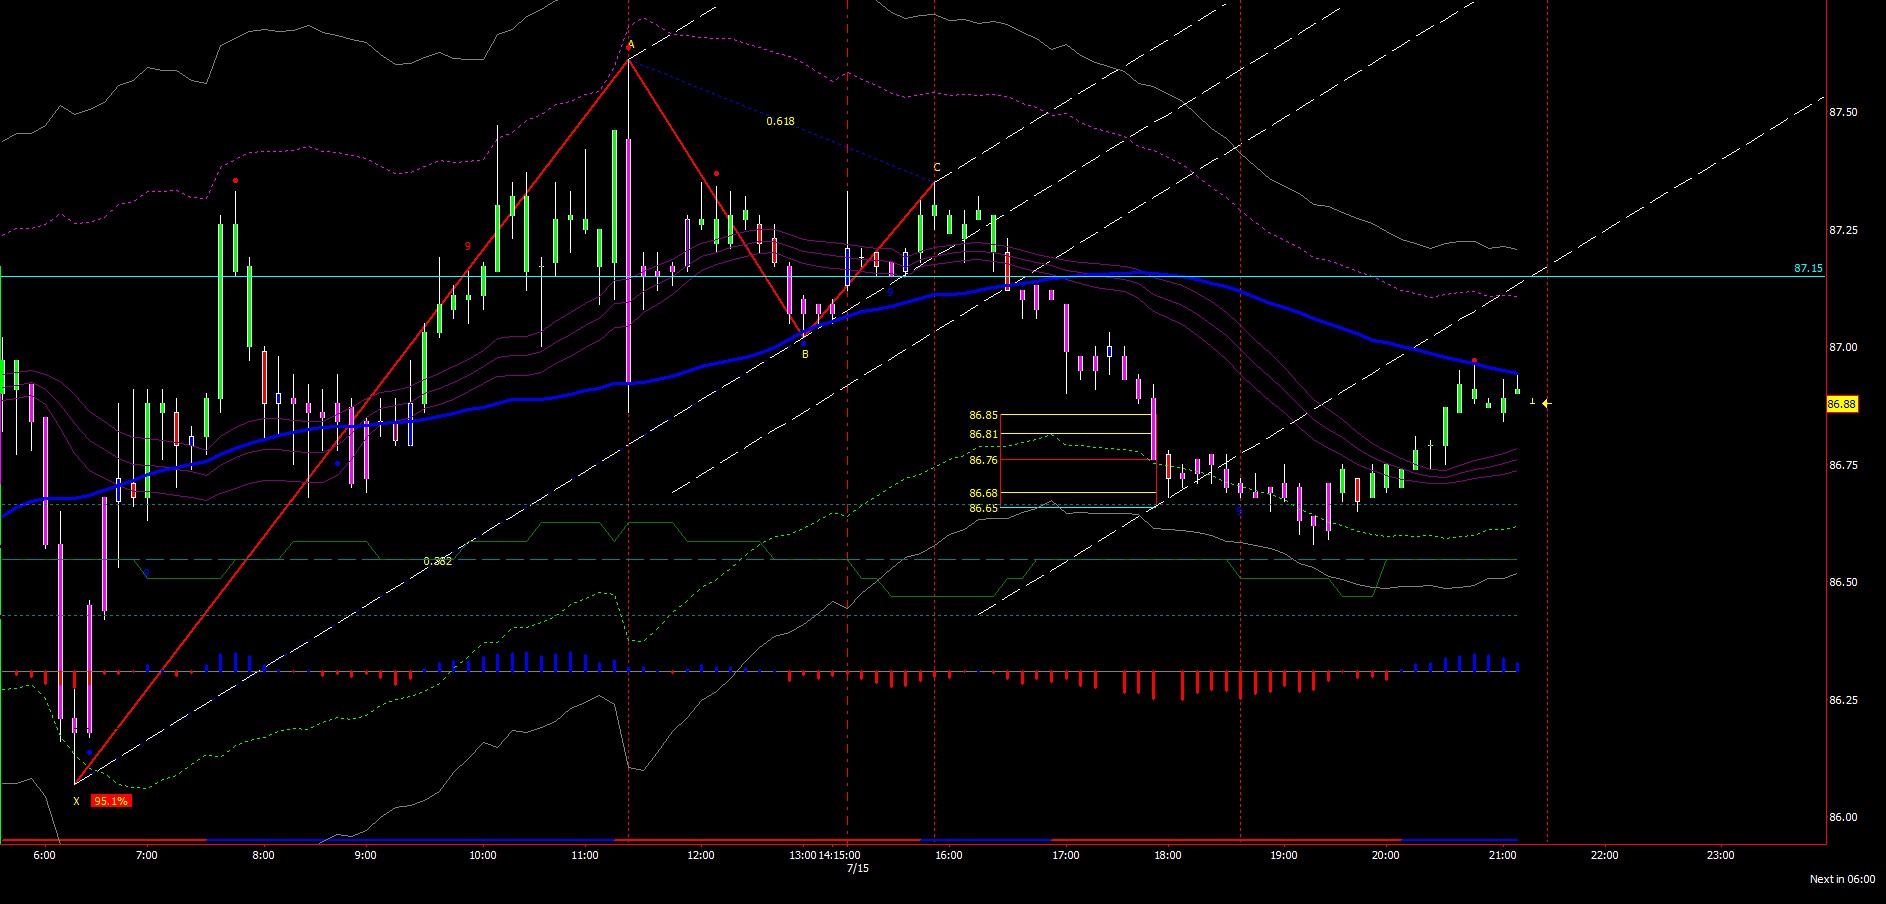
Task: Select the 86.76 target level label
Action: (x=983, y=460)
